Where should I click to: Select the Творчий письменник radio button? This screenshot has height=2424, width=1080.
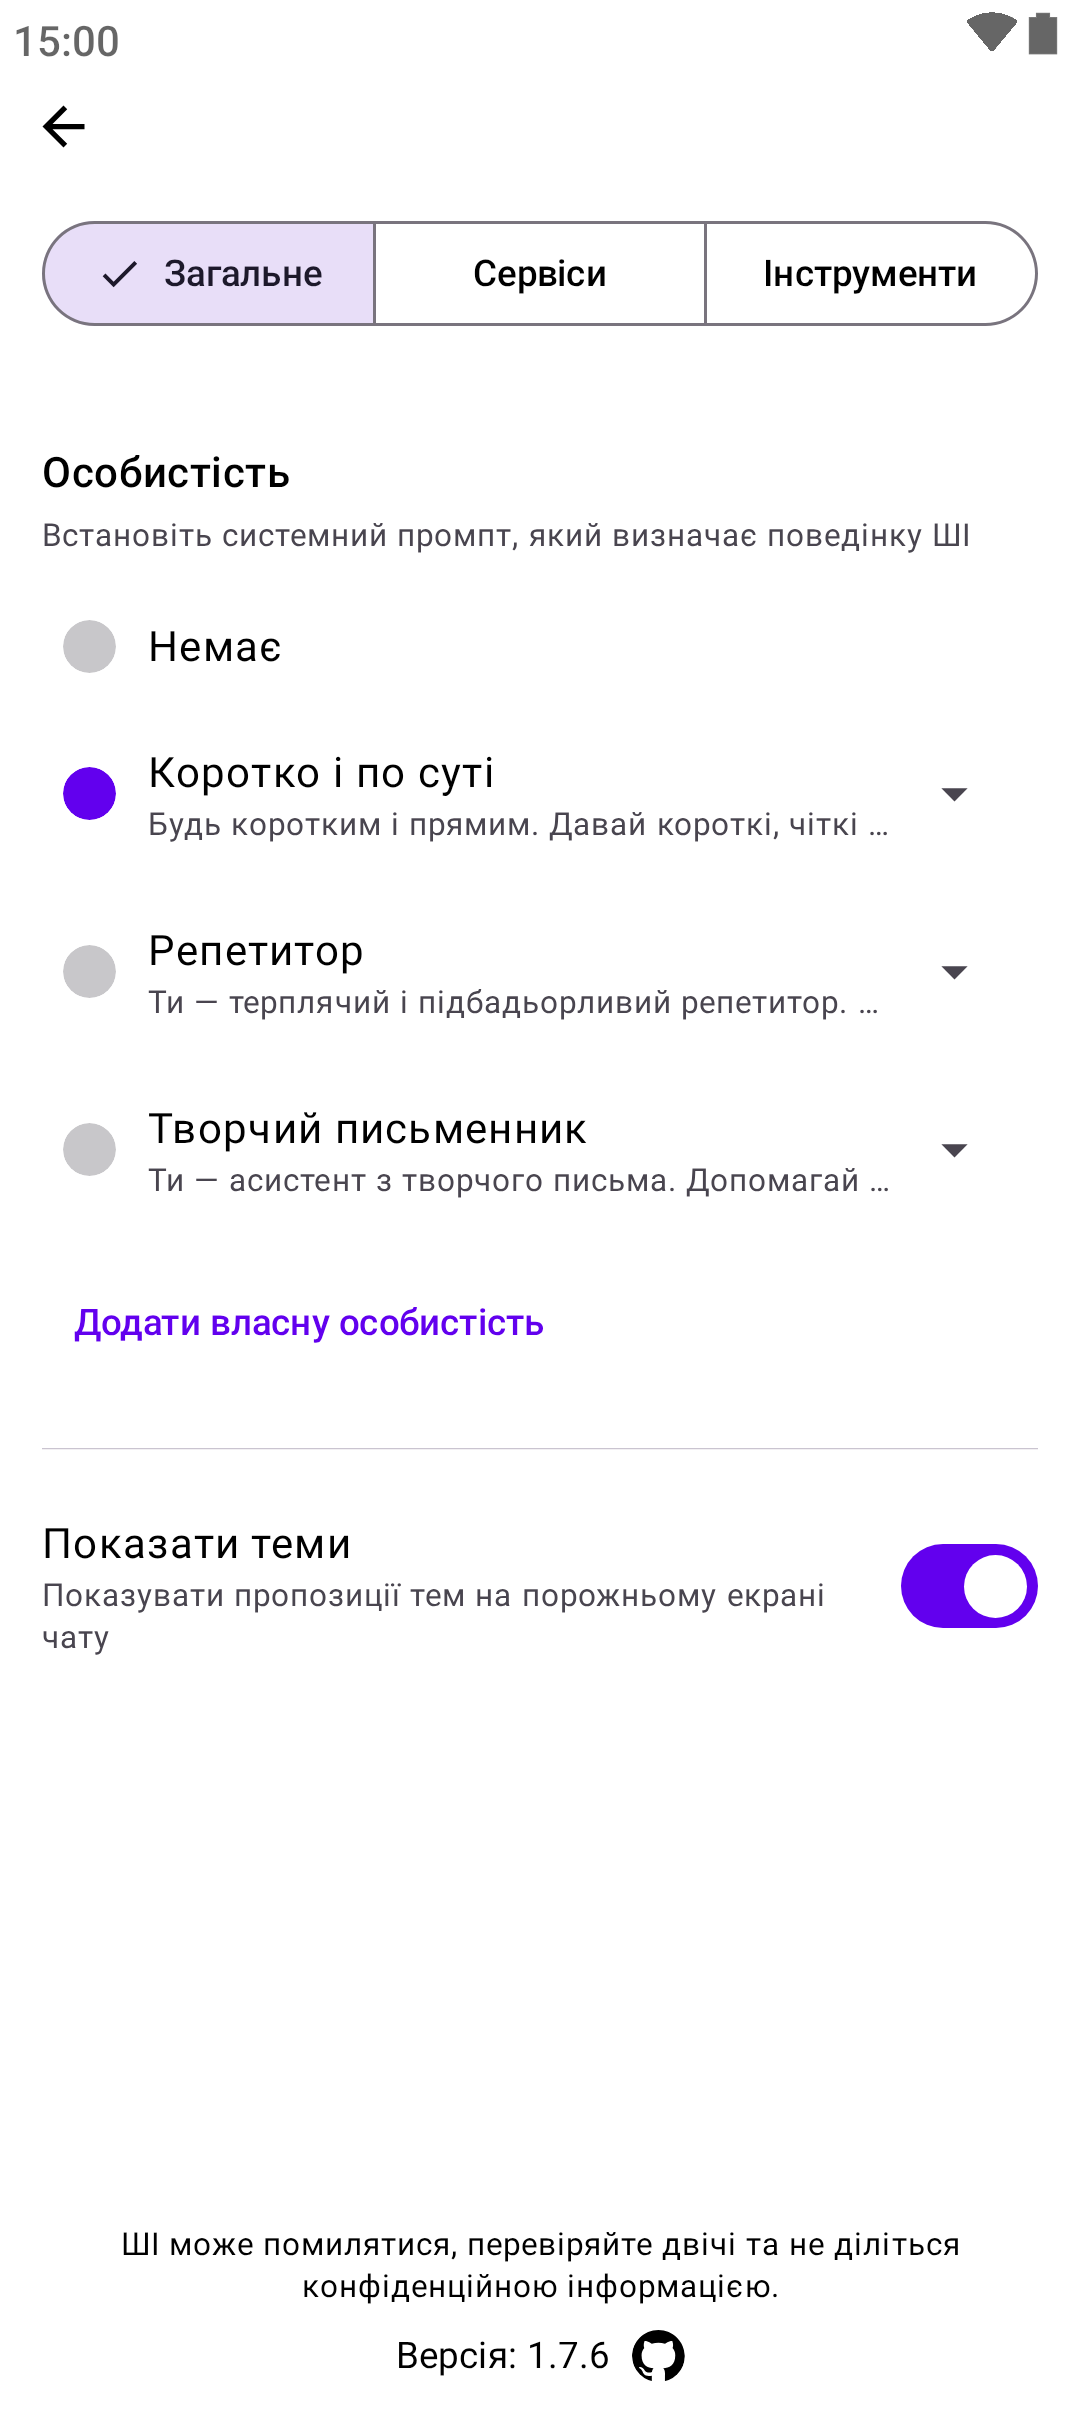click(90, 1149)
